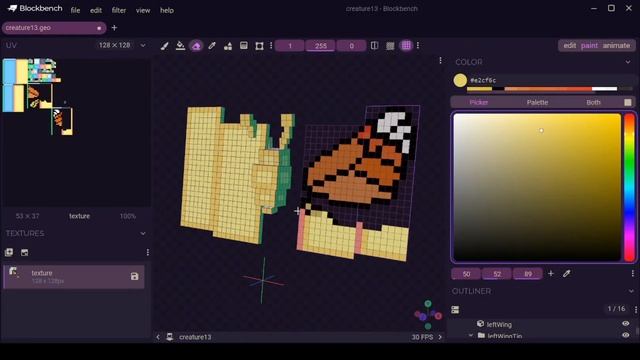Click the 30 FPS indicator in status bar
The width and height of the screenshot is (640, 360).
pyautogui.click(x=422, y=337)
